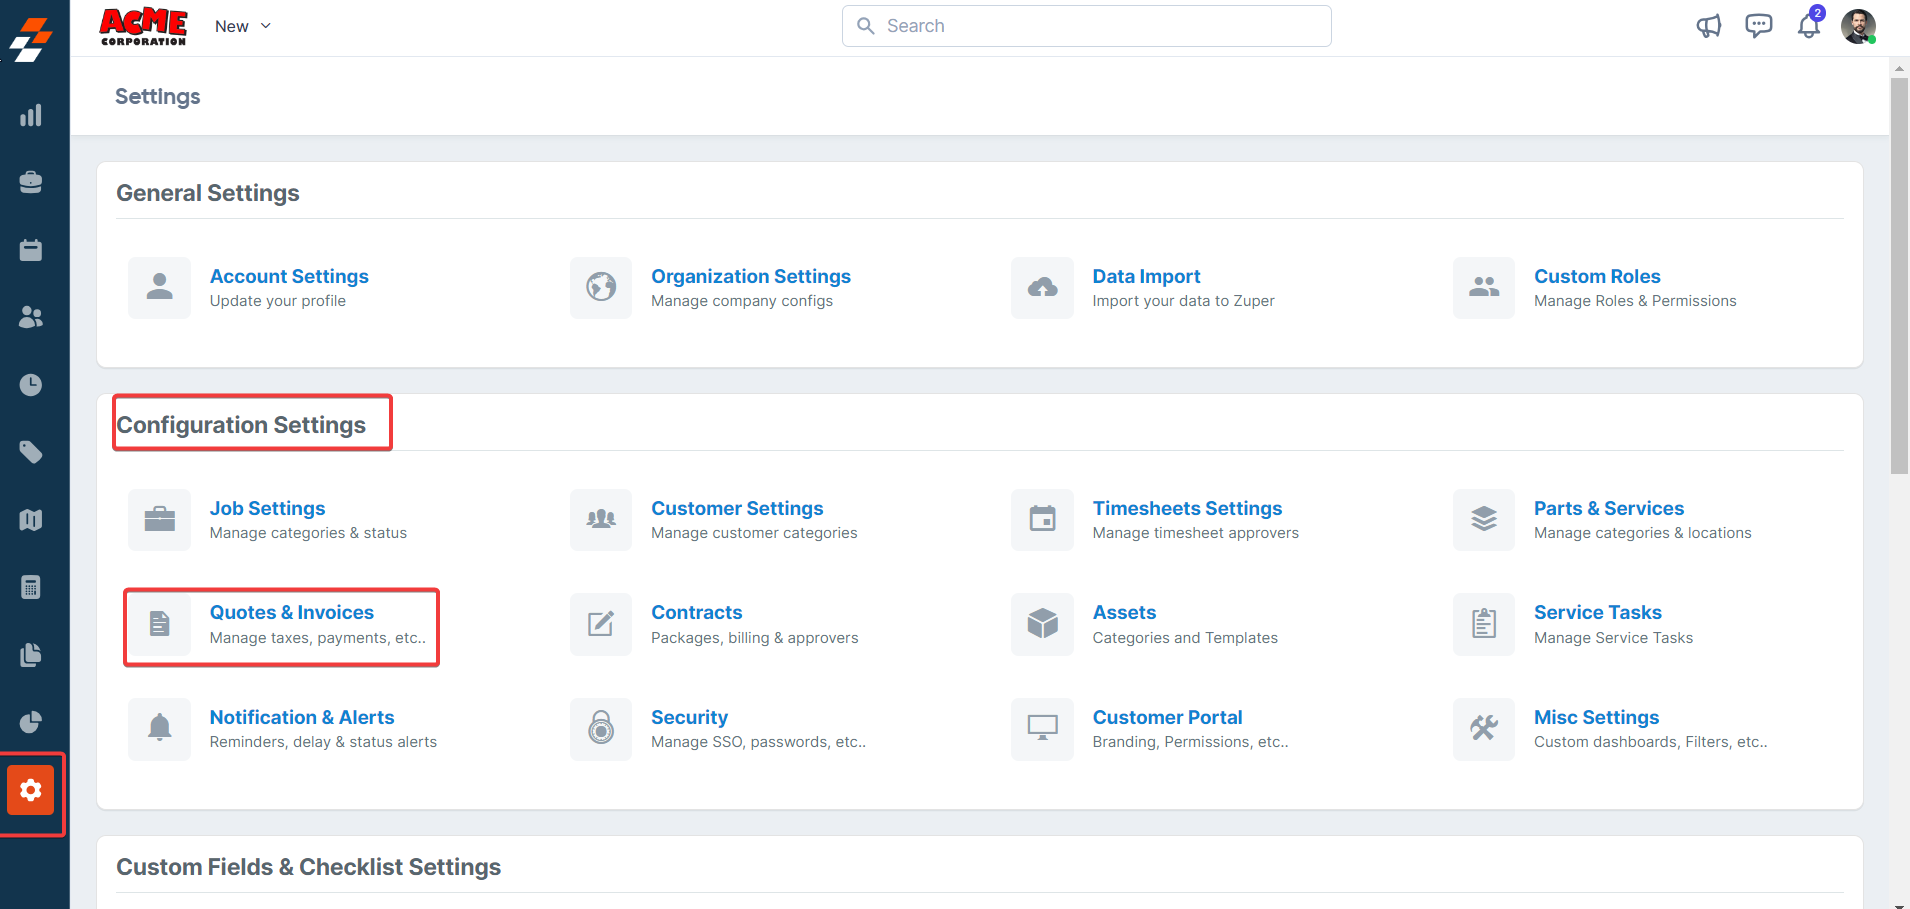
Task: Open the dashboard bar chart sidebar icon
Action: point(31,115)
